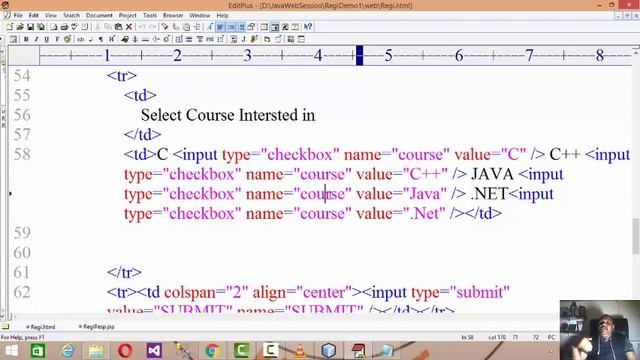Open the Help menu
Screen dimensions: 640x360
[222, 16]
